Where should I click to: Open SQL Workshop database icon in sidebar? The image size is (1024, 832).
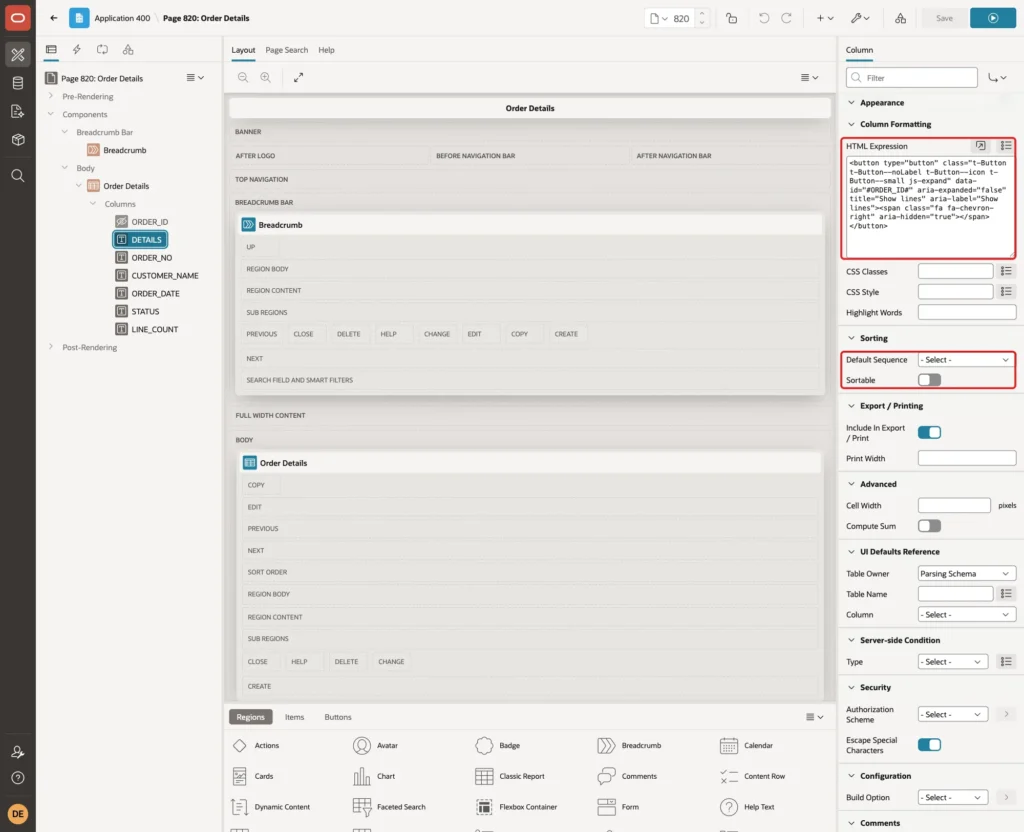coord(18,83)
